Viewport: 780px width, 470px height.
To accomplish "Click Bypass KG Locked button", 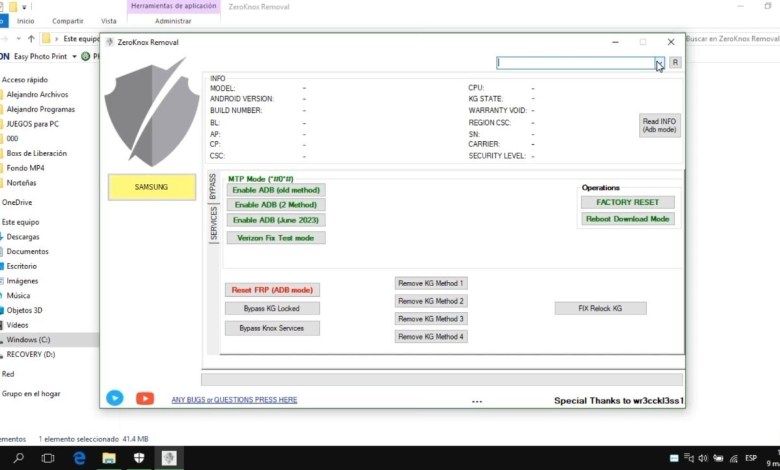I will [272, 308].
